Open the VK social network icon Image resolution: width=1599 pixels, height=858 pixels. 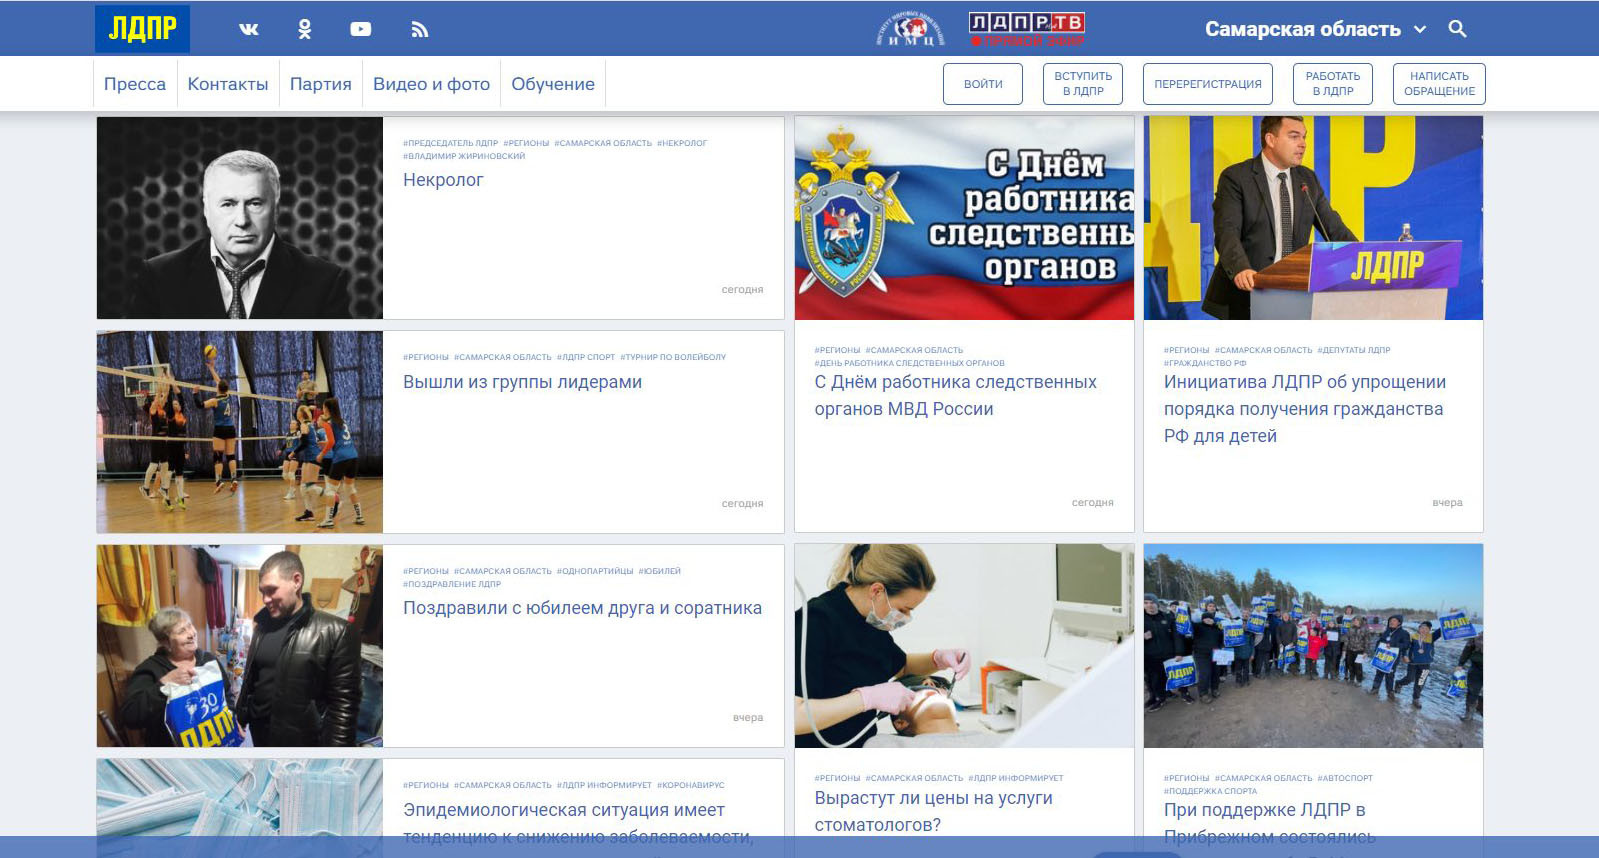point(249,30)
